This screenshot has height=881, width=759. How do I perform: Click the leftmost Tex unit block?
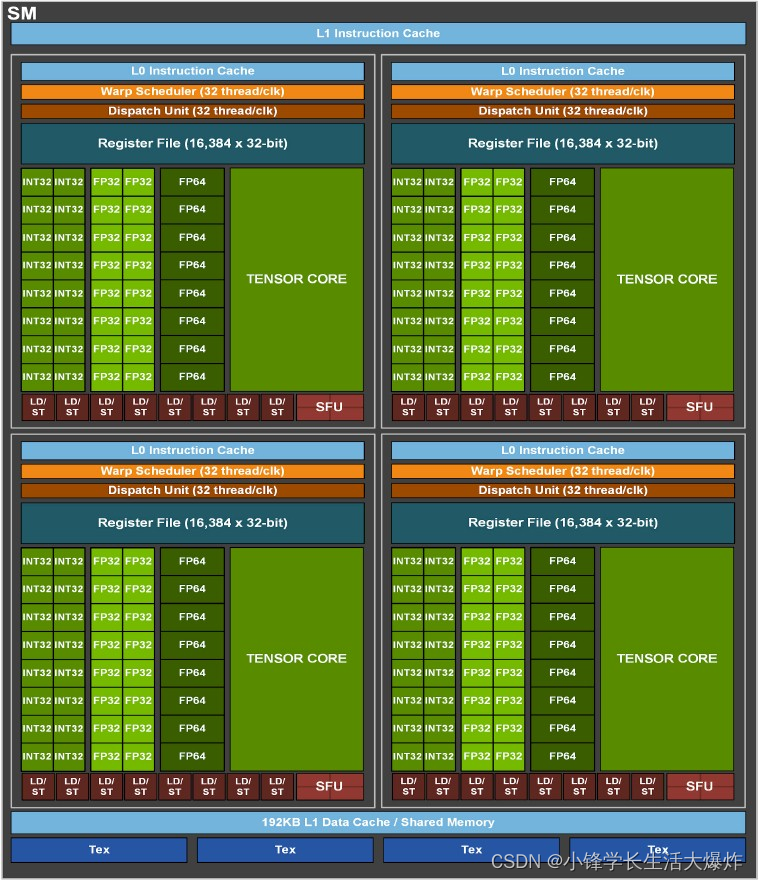[x=99, y=850]
